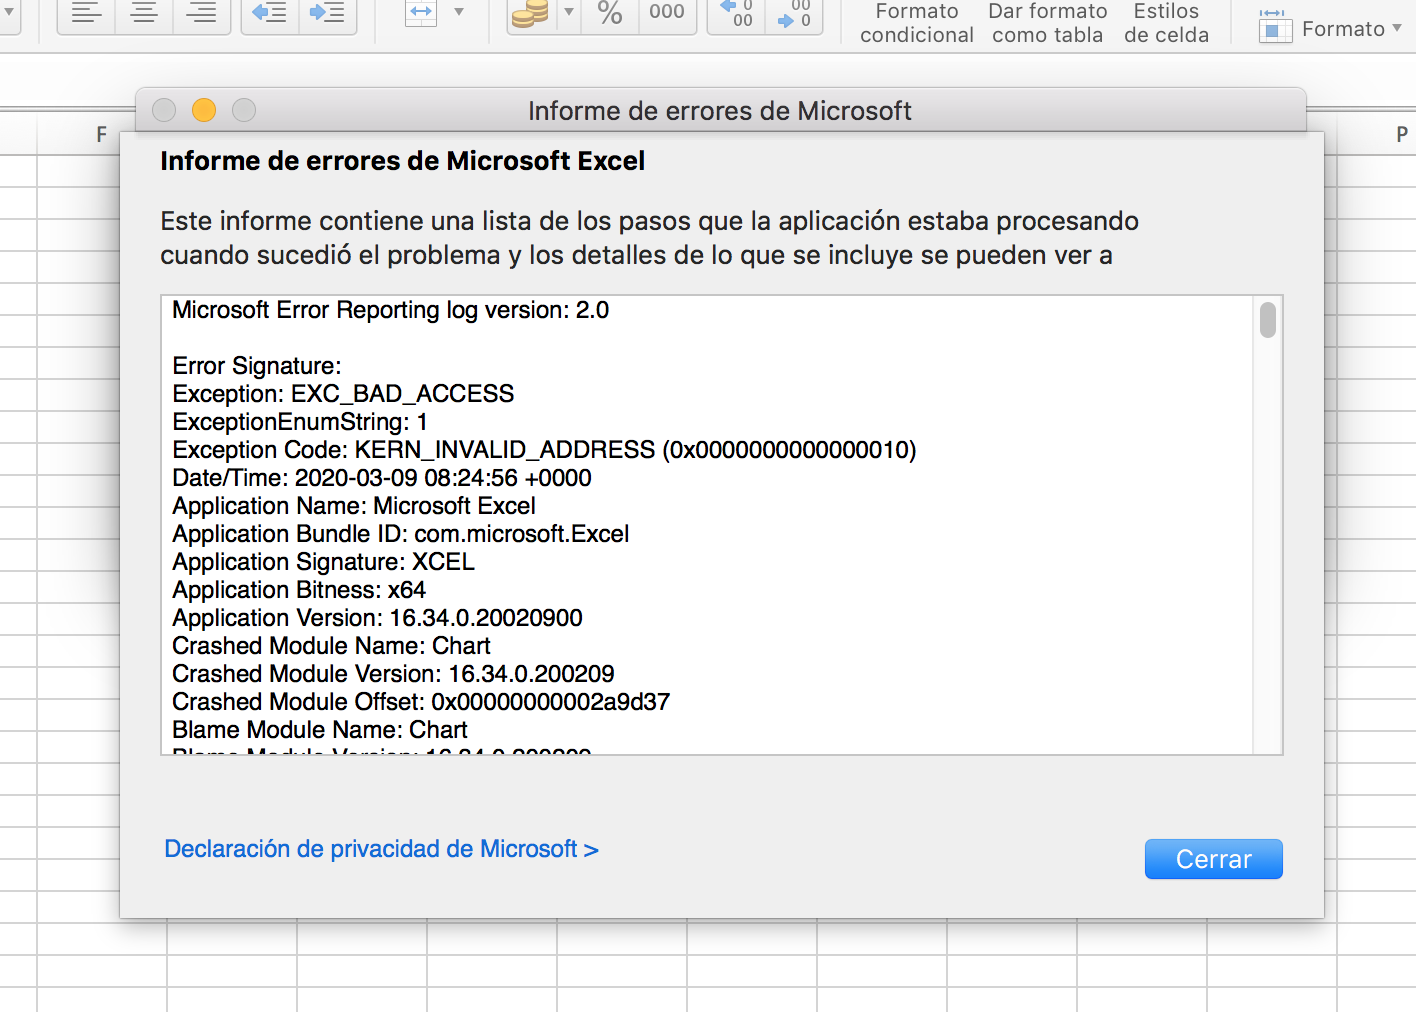Open Declaración de privacidad de Microsoft link
Viewport: 1416px width, 1012px height.
(x=381, y=849)
